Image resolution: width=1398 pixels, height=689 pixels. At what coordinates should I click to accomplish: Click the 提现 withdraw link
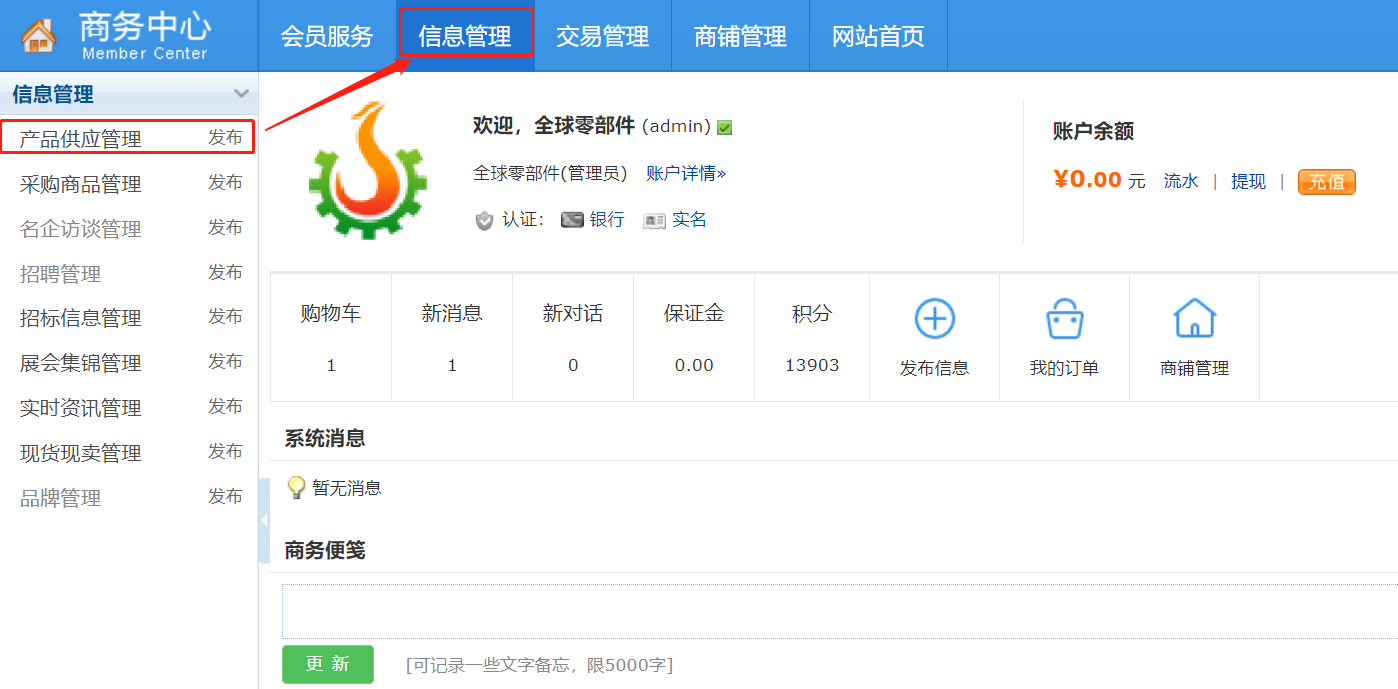(1248, 182)
